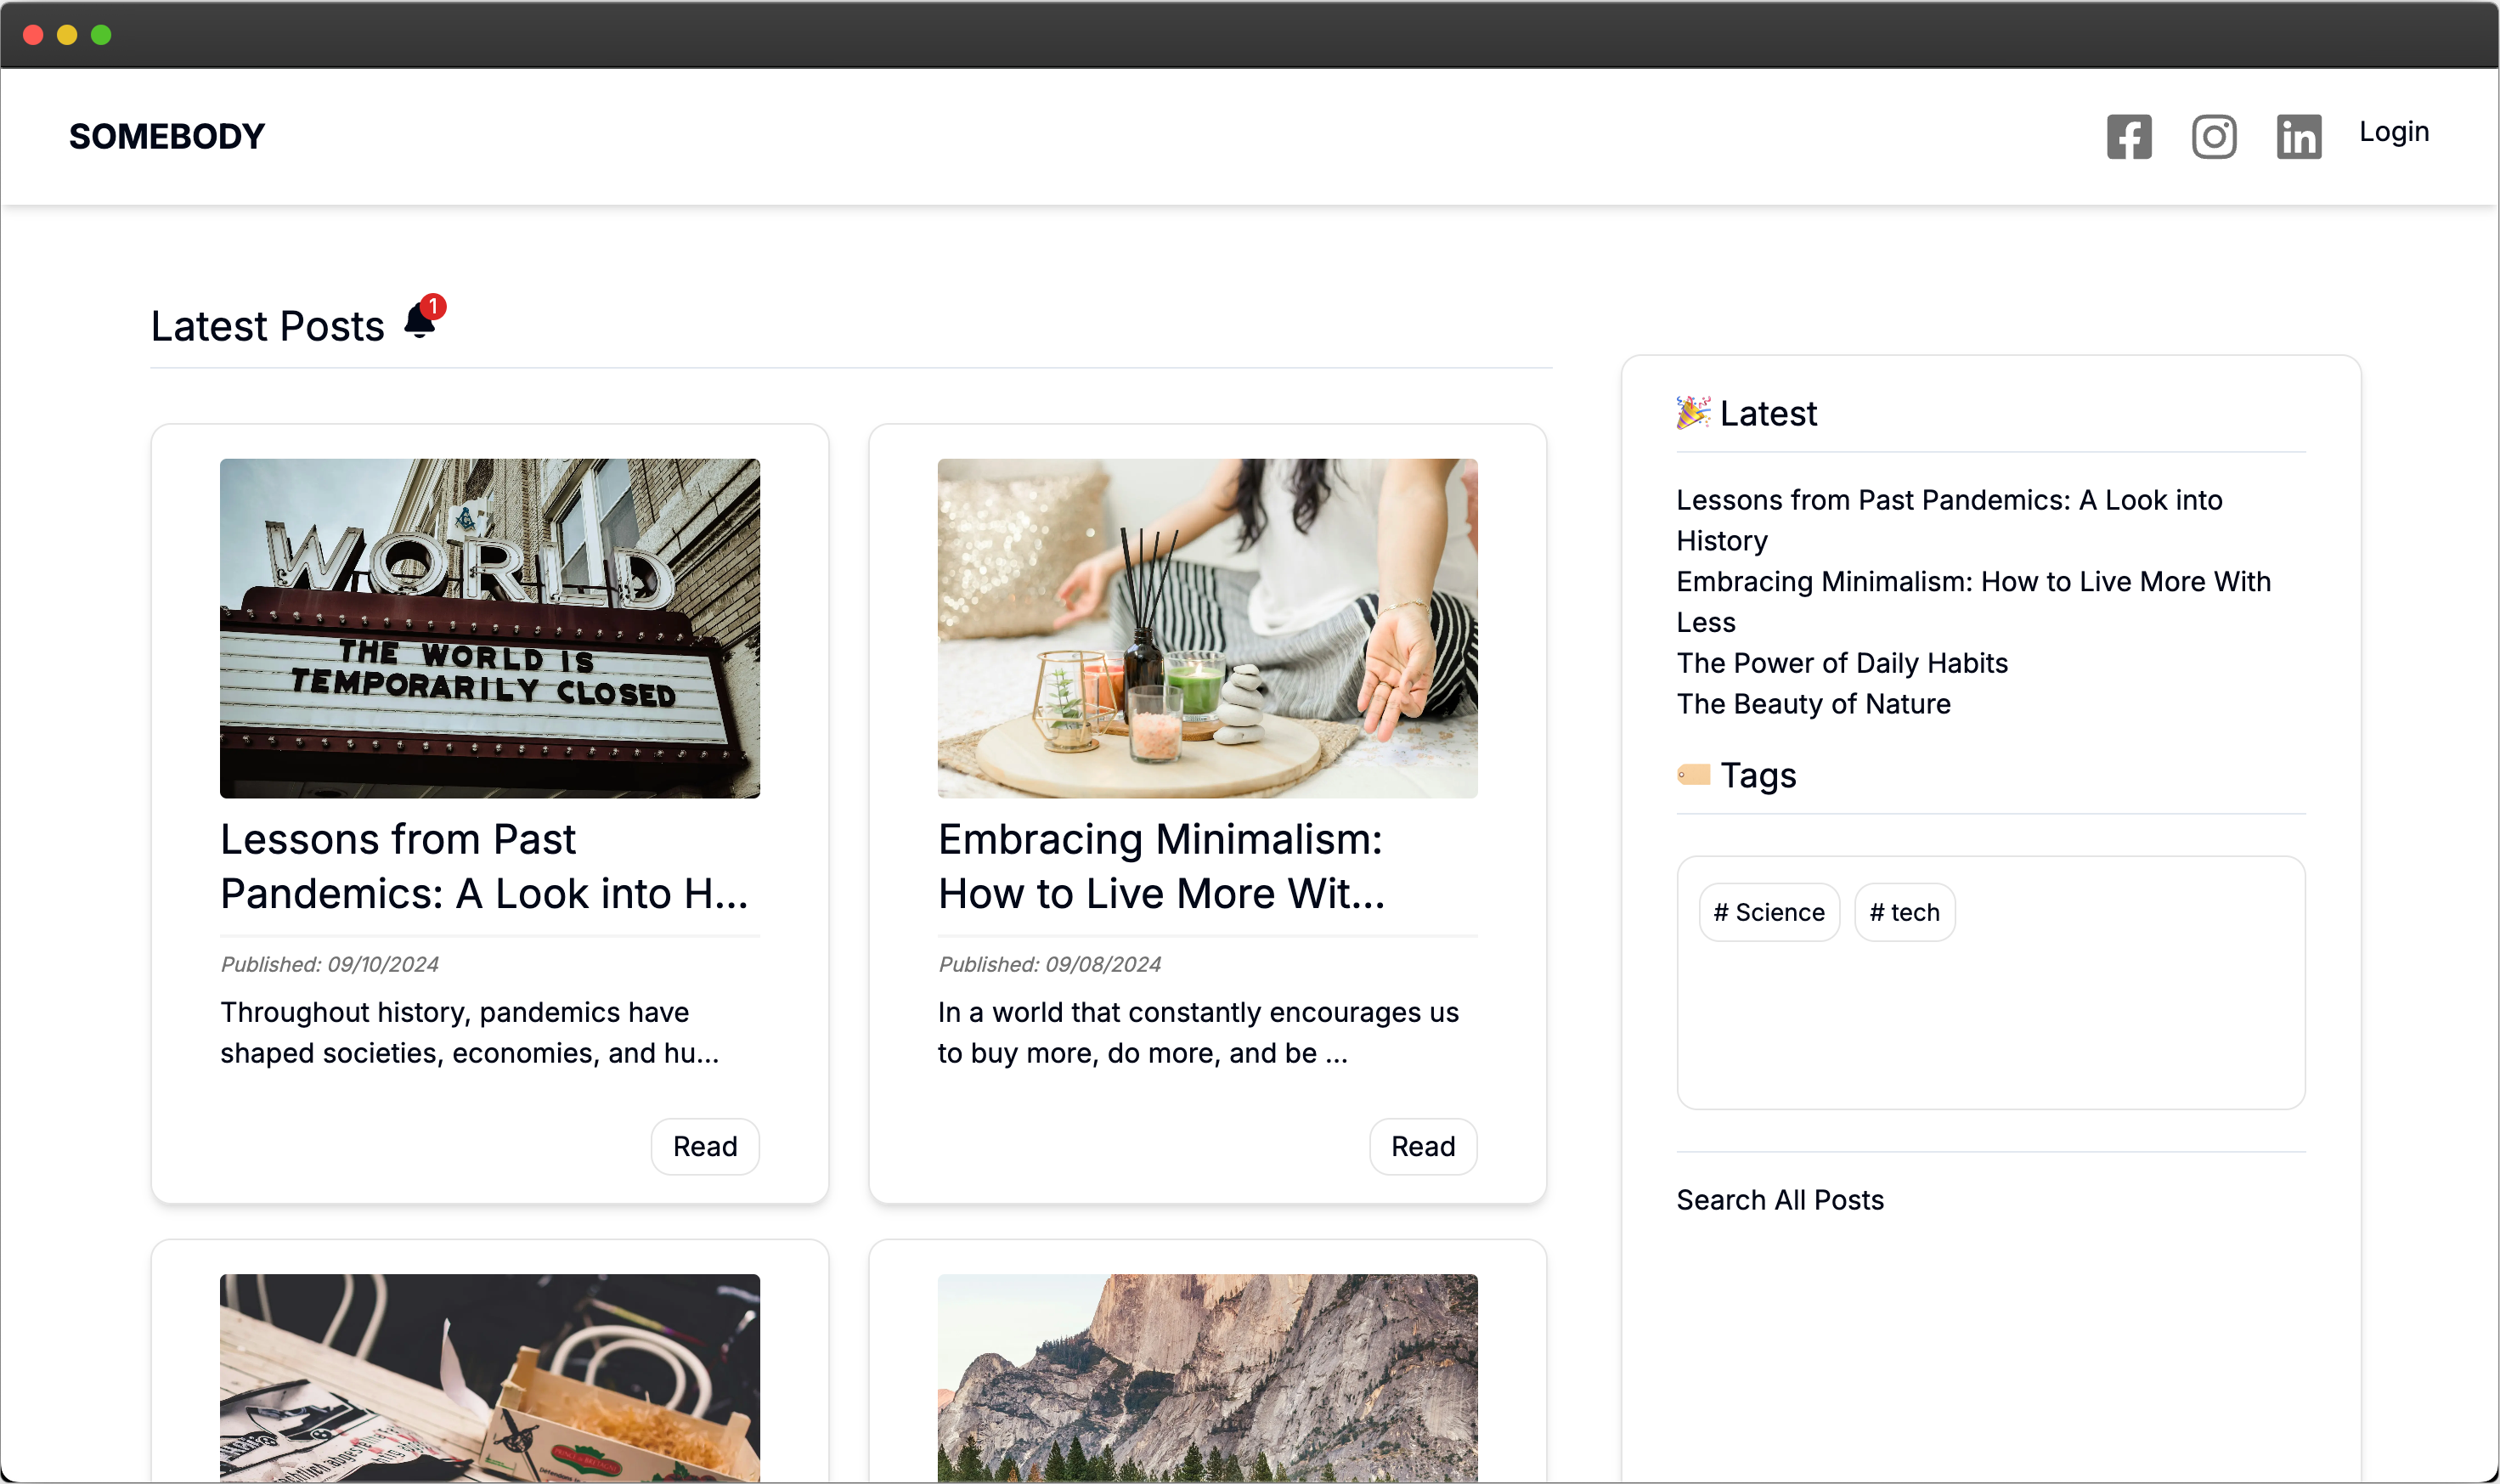Click the World Is Temporarily Closed thumbnail
Screen dimensions: 2500x1484
click(489, 628)
